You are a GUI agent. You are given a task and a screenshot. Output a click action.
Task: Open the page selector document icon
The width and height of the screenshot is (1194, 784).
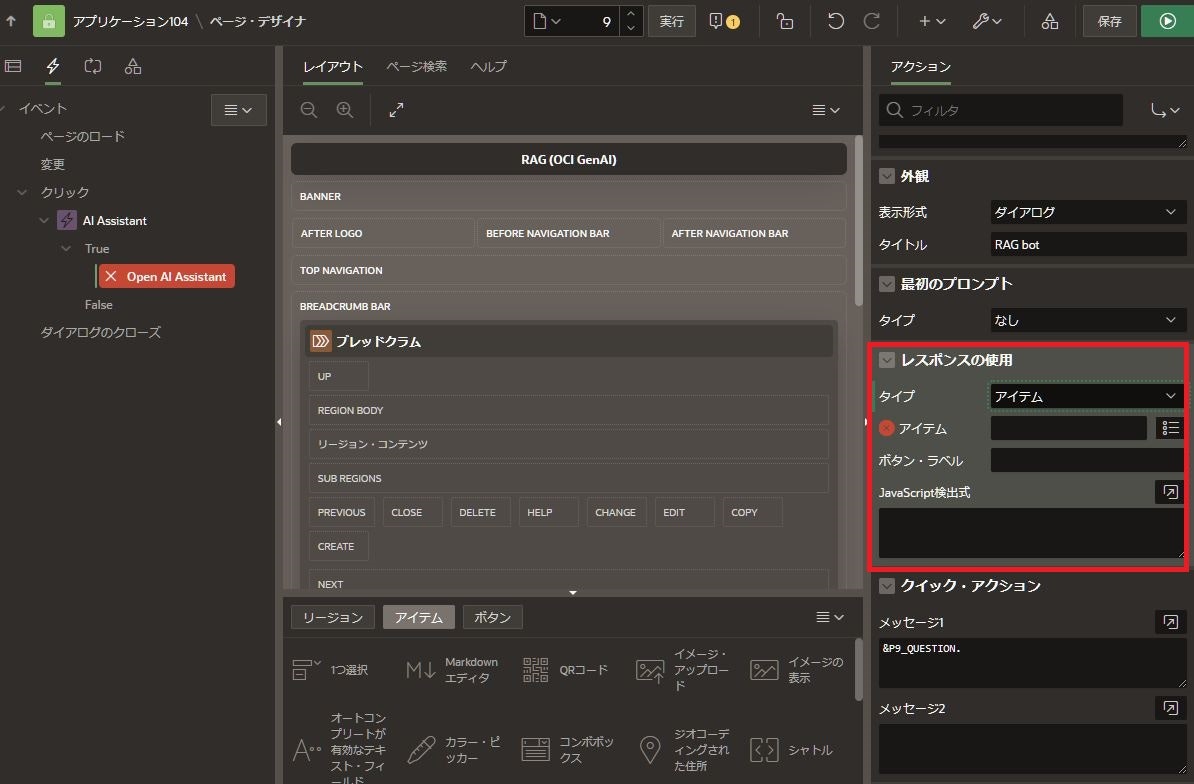point(547,21)
